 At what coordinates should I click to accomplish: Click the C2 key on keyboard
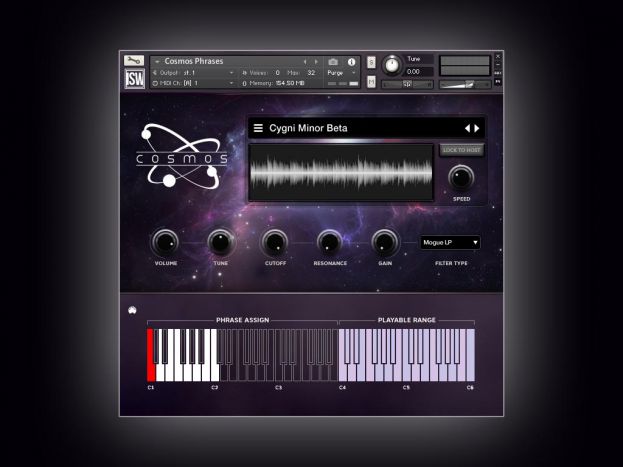click(x=215, y=374)
